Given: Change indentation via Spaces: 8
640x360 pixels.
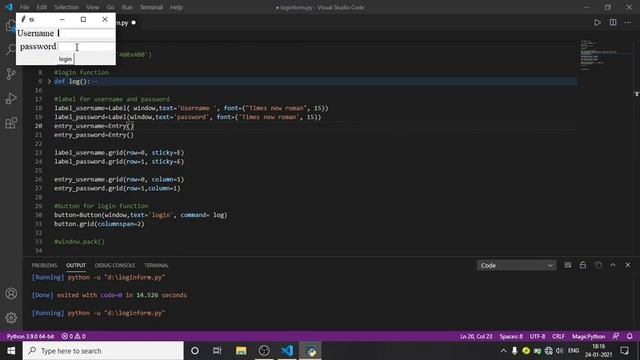Looking at the screenshot, I should point(511,336).
